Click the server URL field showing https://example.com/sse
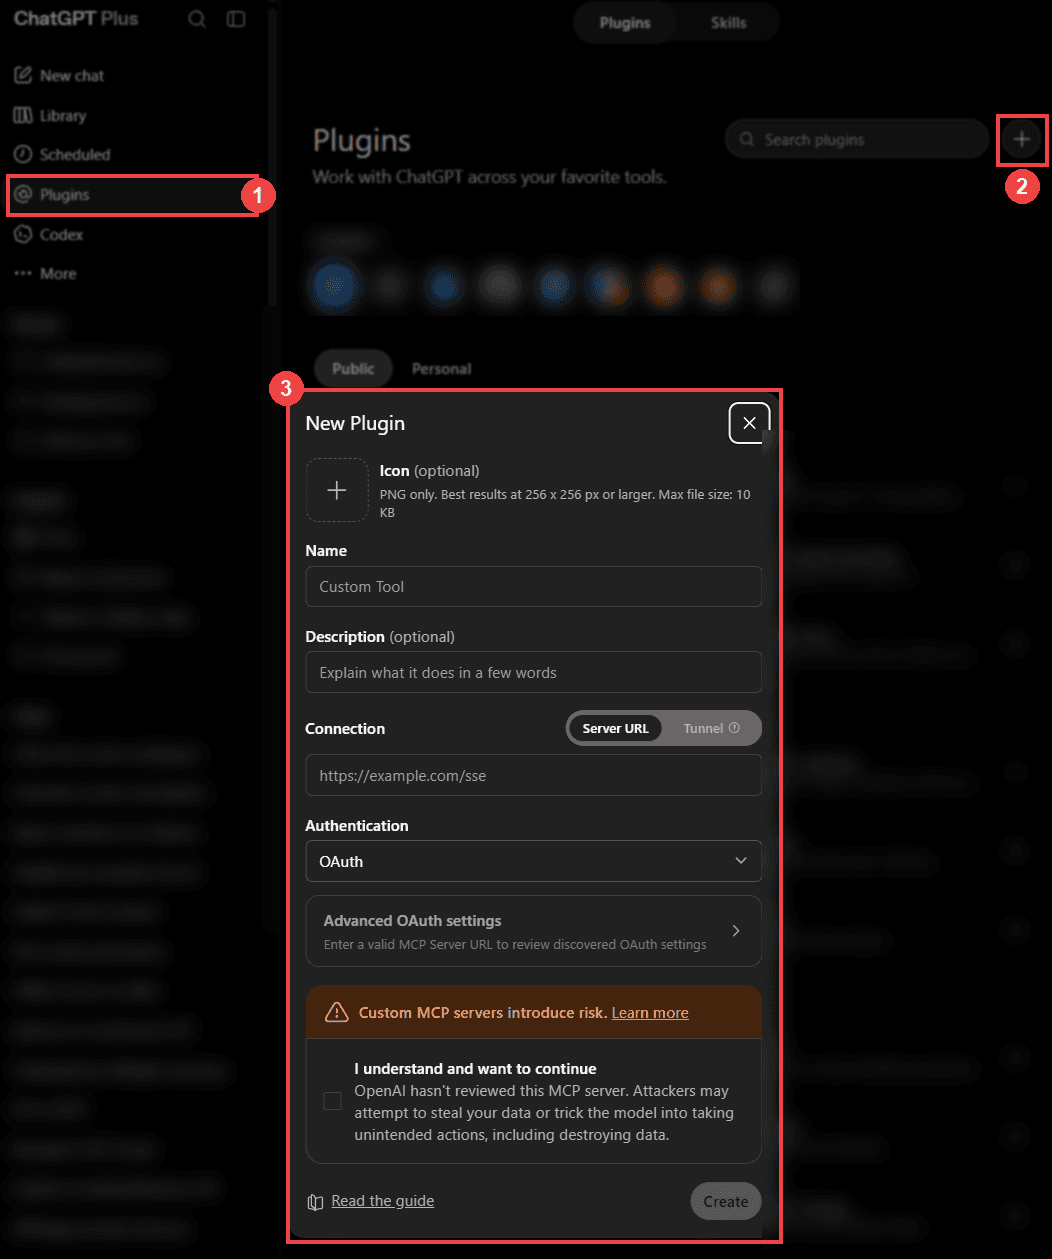Screen dimensions: 1052x1259 tap(533, 776)
